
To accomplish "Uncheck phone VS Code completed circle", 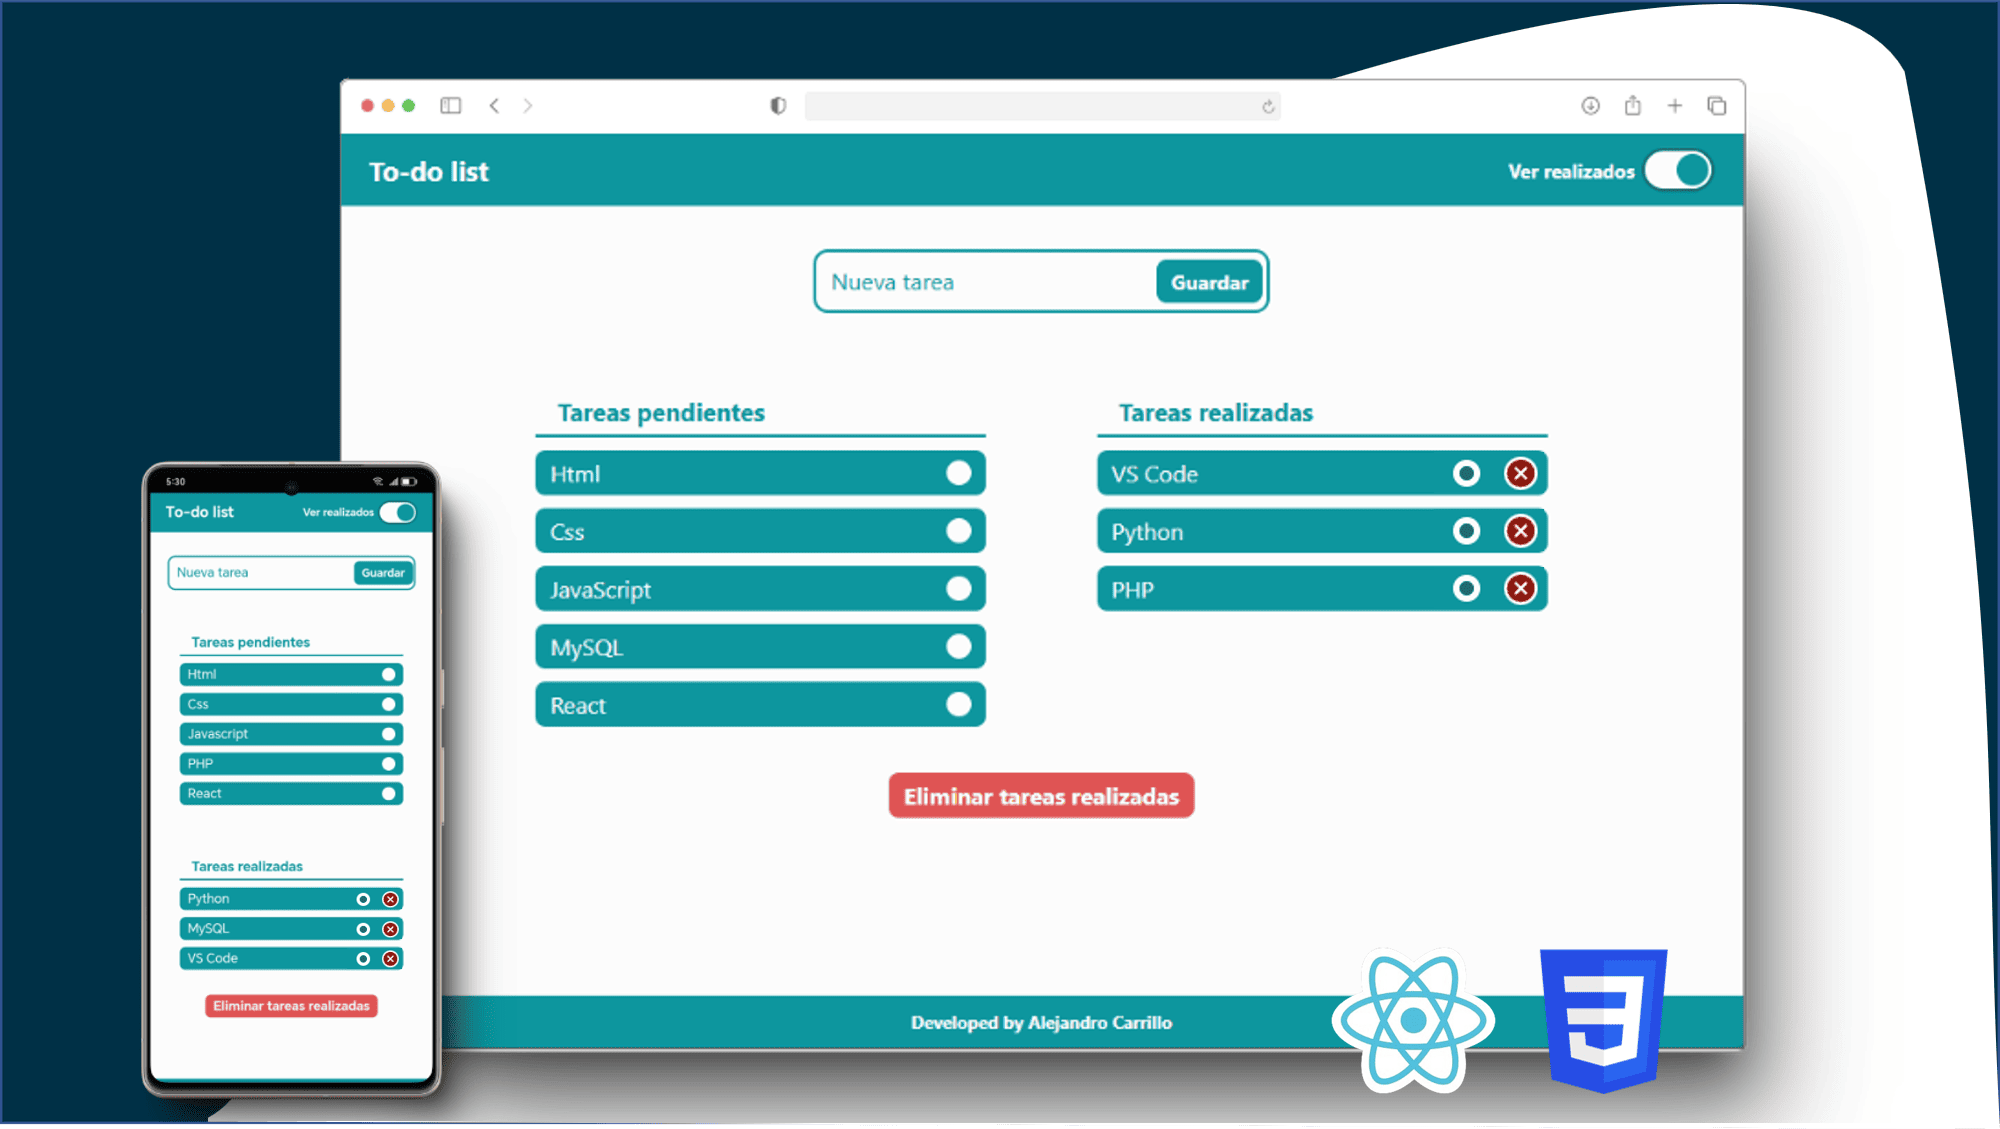I will pos(363,959).
